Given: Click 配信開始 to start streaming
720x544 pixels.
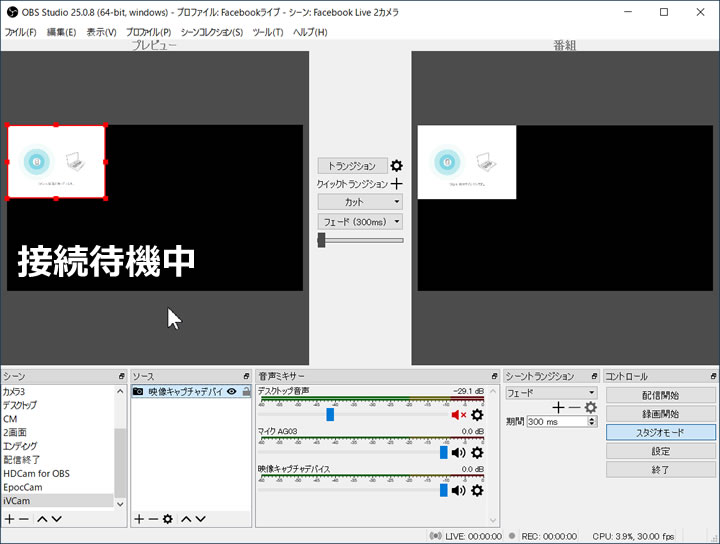Looking at the screenshot, I should click(x=660, y=395).
